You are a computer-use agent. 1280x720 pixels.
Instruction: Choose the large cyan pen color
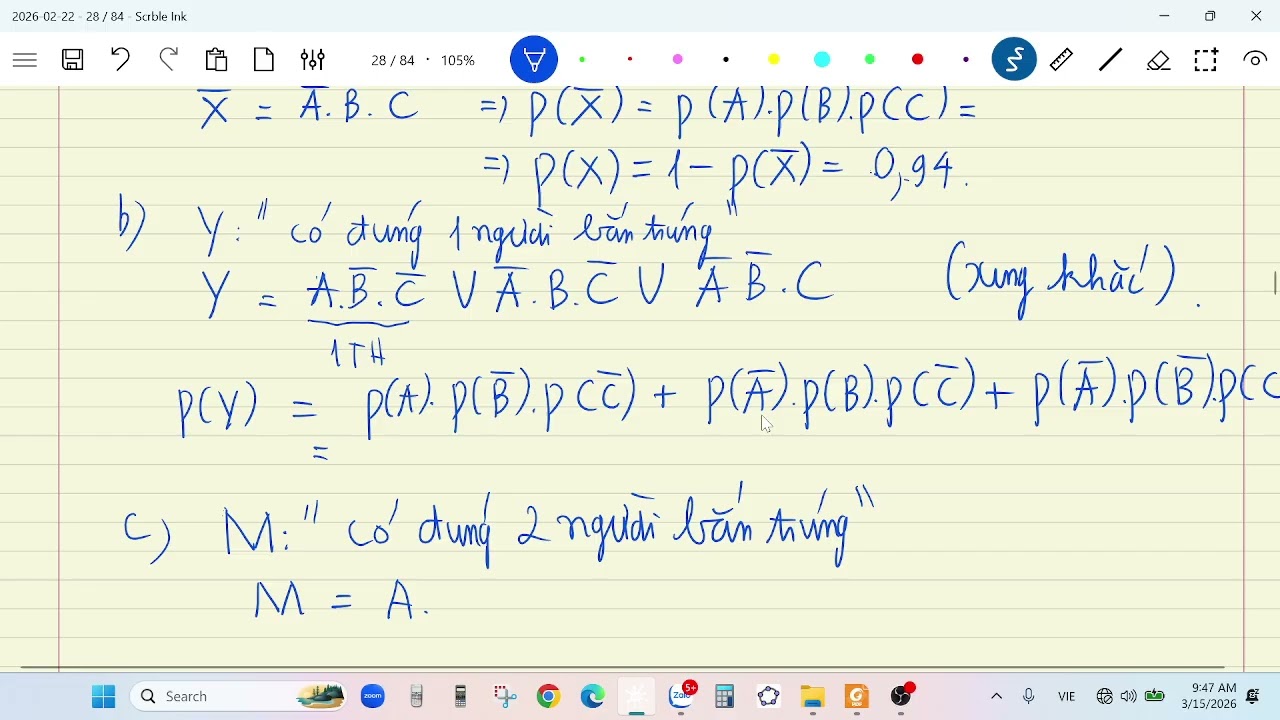point(822,60)
